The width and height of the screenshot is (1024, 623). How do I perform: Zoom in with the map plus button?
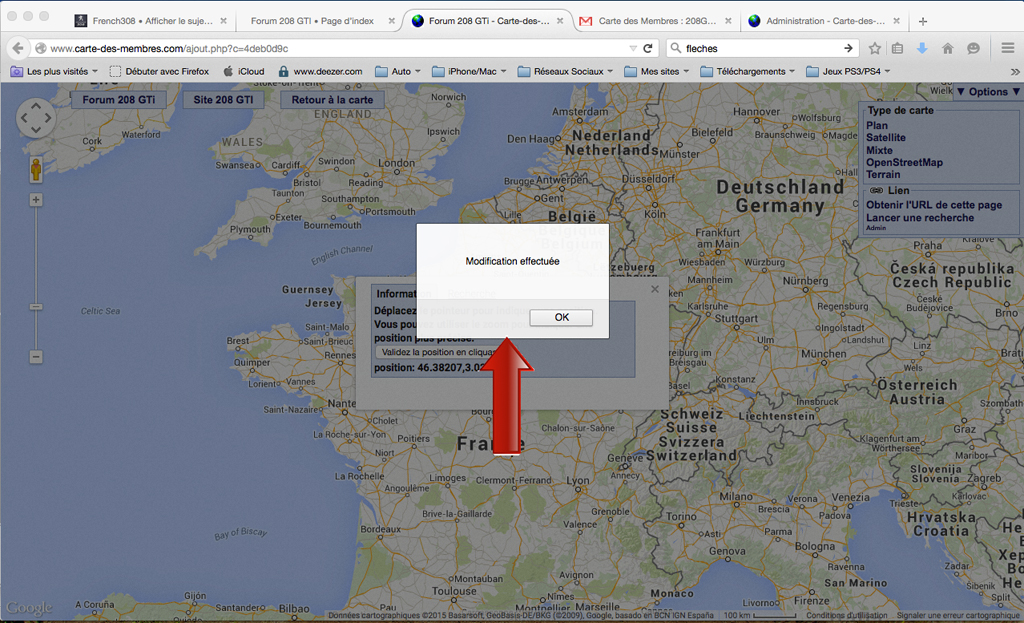tap(36, 200)
